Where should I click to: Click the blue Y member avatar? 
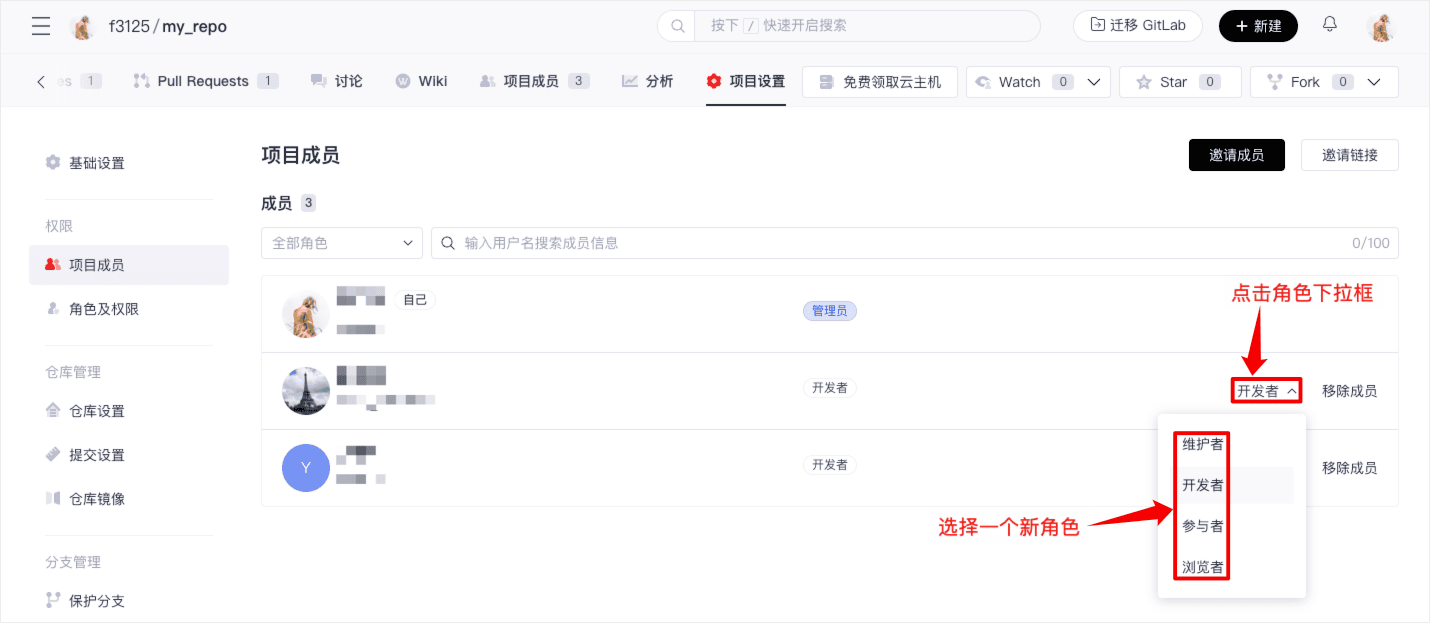(x=306, y=468)
